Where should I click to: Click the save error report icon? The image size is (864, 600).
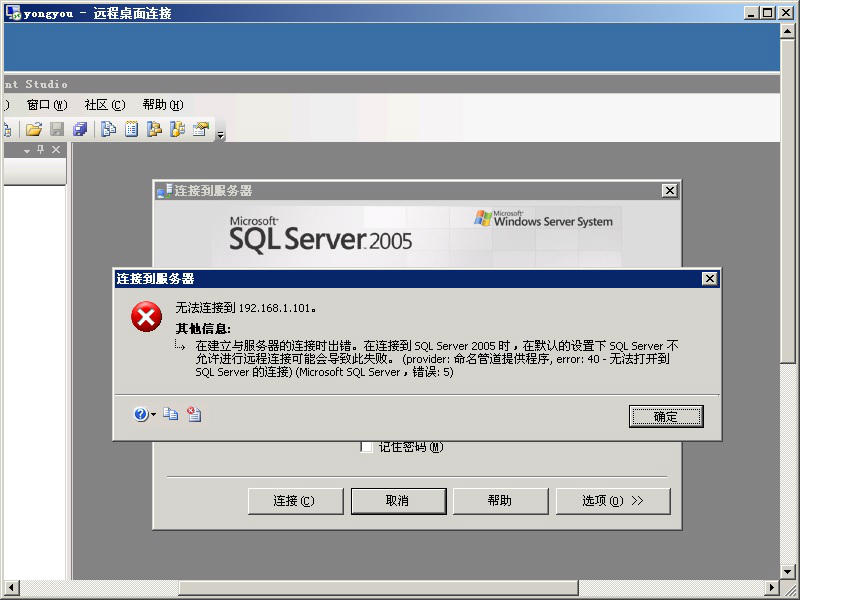coord(192,414)
